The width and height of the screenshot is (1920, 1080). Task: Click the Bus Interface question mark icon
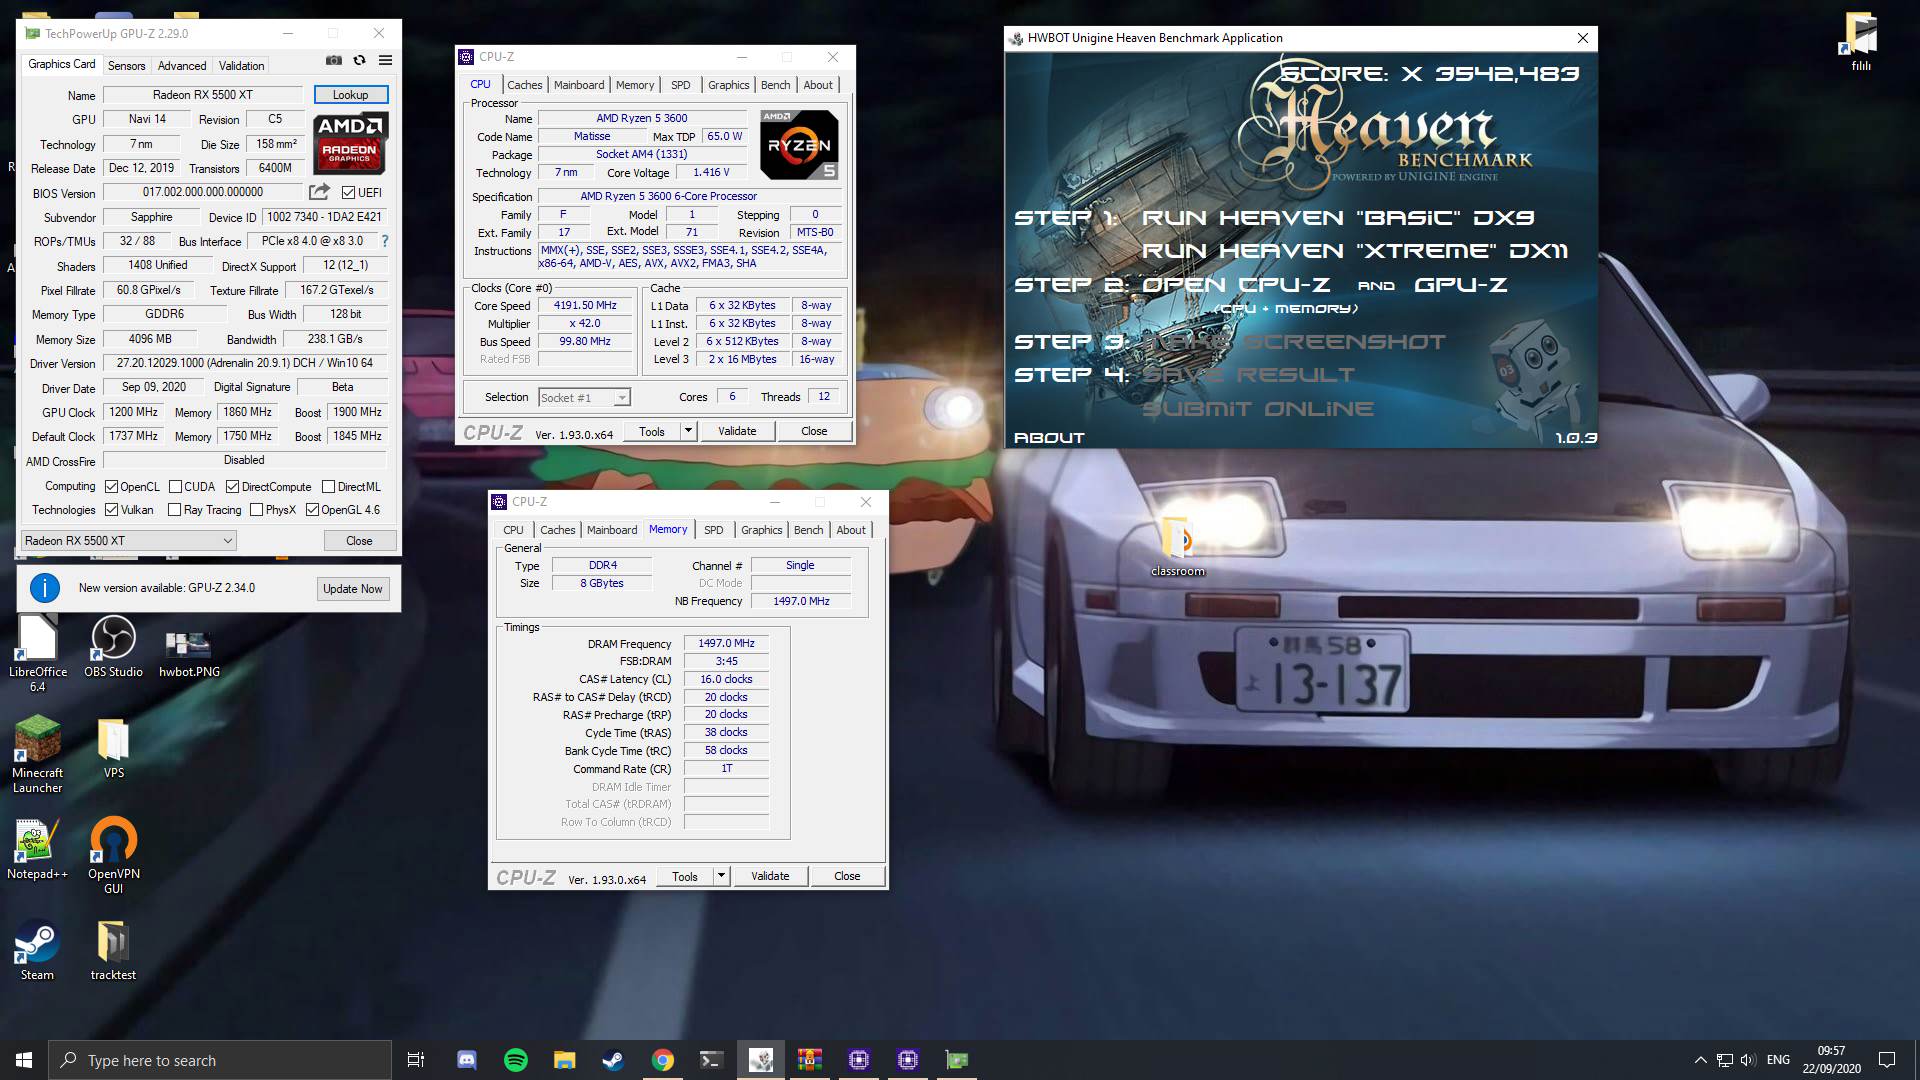[x=385, y=241]
